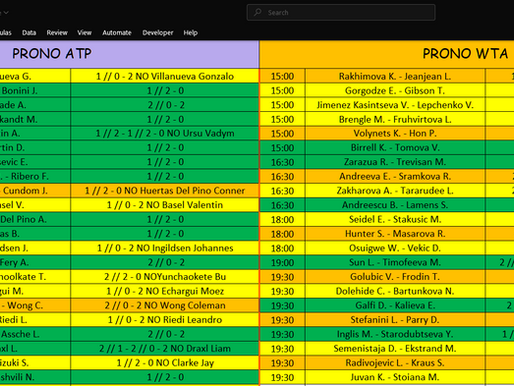Select cell 'Volynets K. - Hon P.'
Viewport: 514px width, 386px height.
coord(395,133)
